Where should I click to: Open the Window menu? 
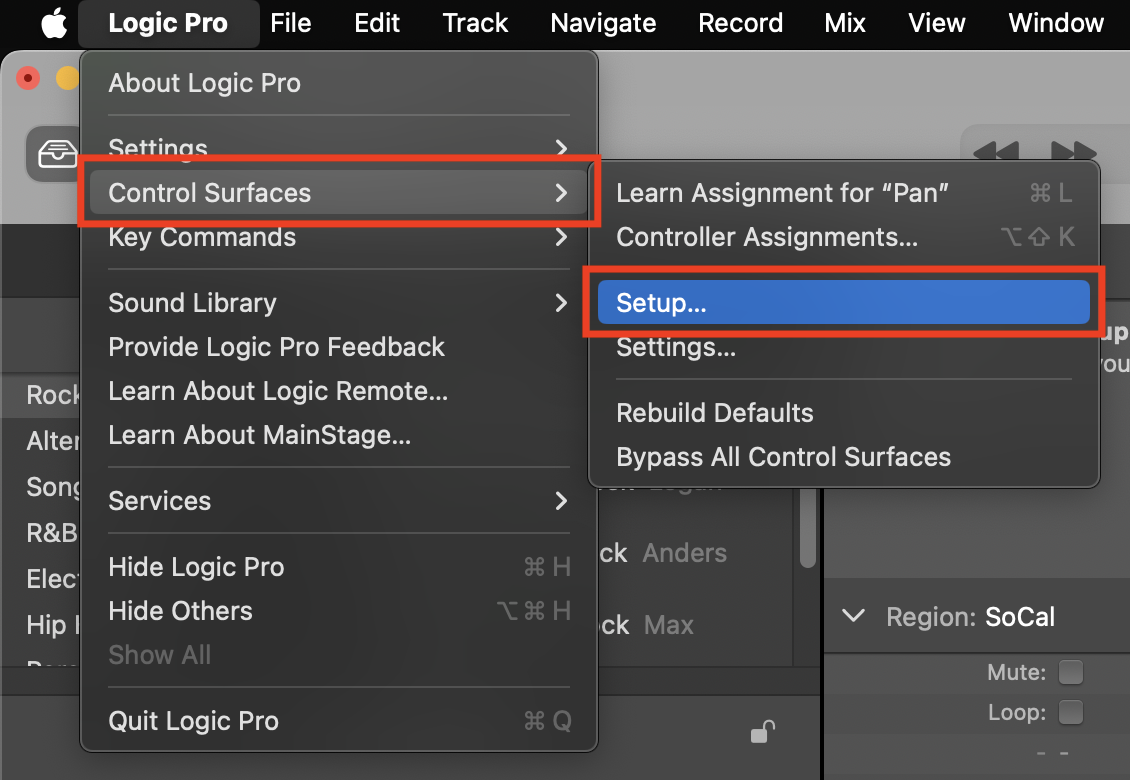1056,23
